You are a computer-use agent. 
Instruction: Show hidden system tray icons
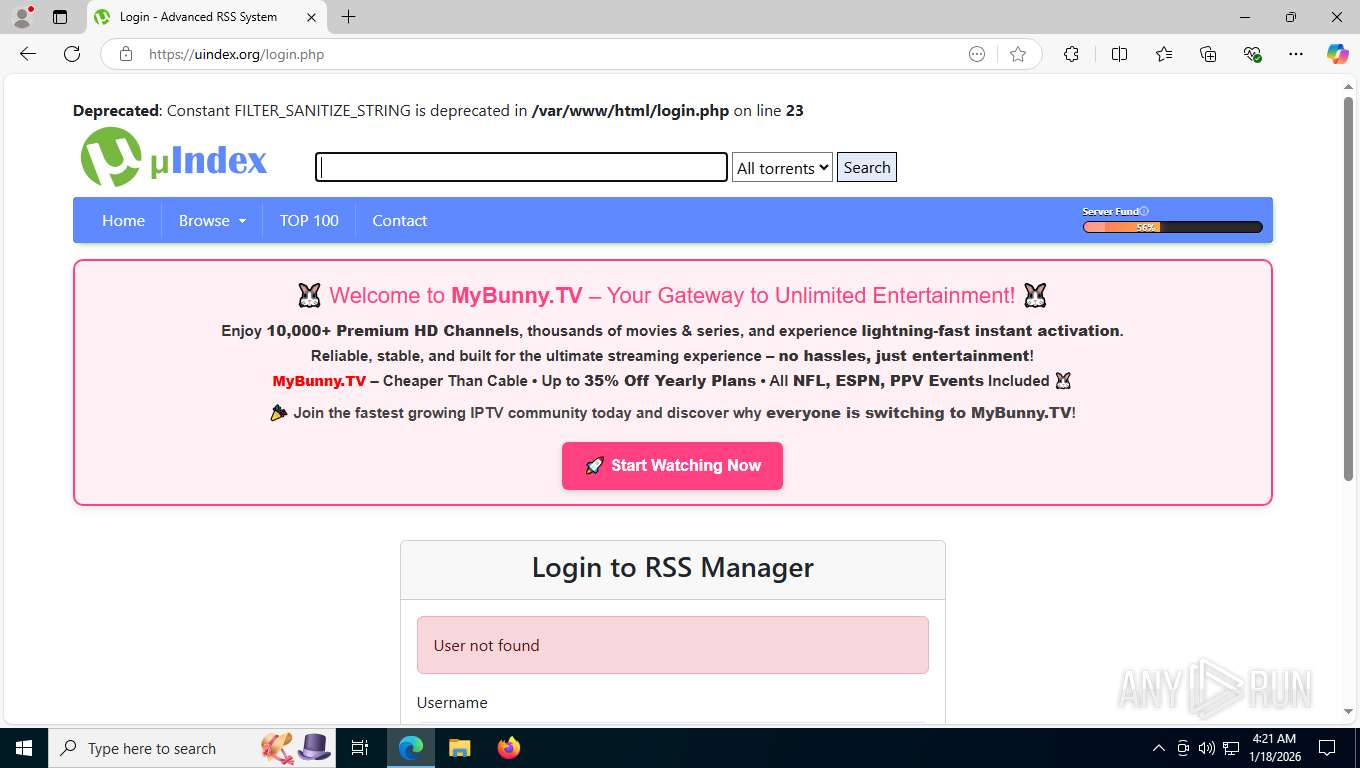click(x=1159, y=748)
